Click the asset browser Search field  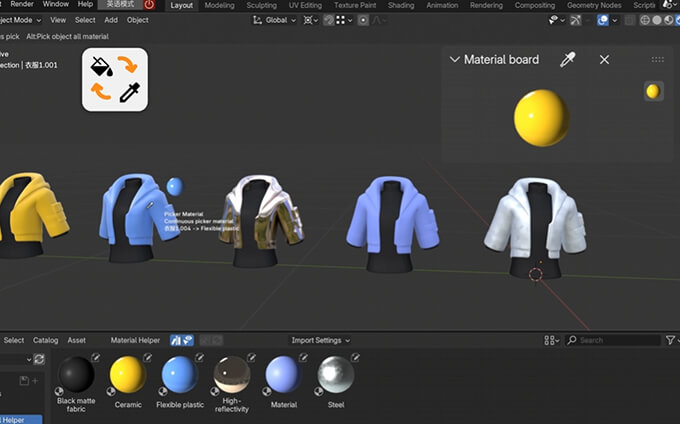tap(615, 340)
